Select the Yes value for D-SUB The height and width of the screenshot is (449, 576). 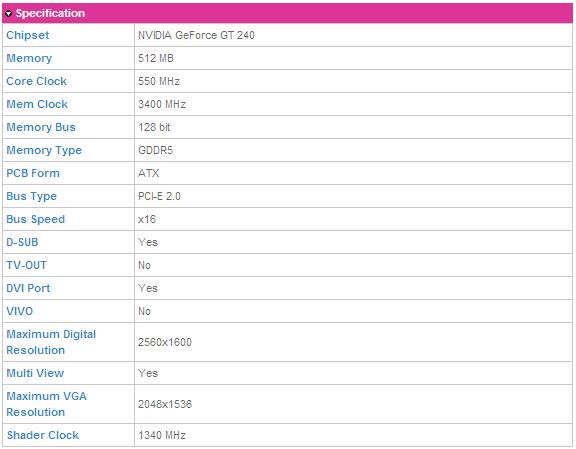click(148, 242)
